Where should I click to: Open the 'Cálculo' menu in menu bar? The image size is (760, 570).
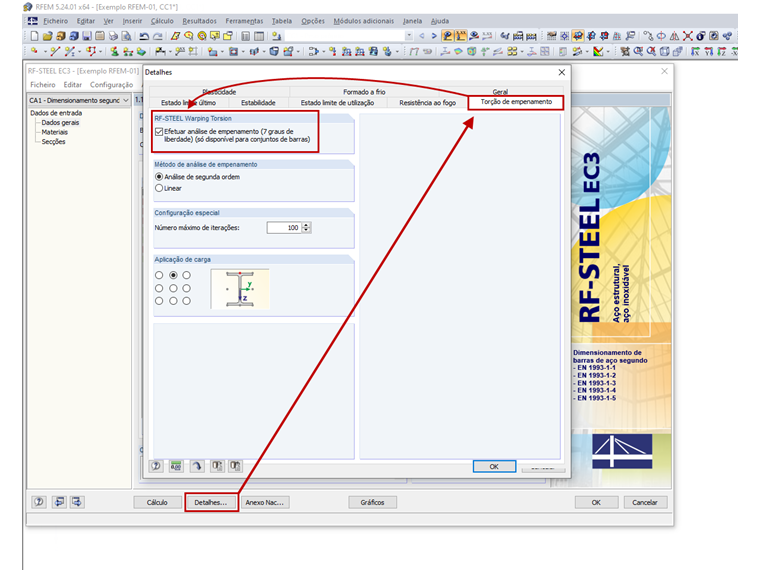162,21
